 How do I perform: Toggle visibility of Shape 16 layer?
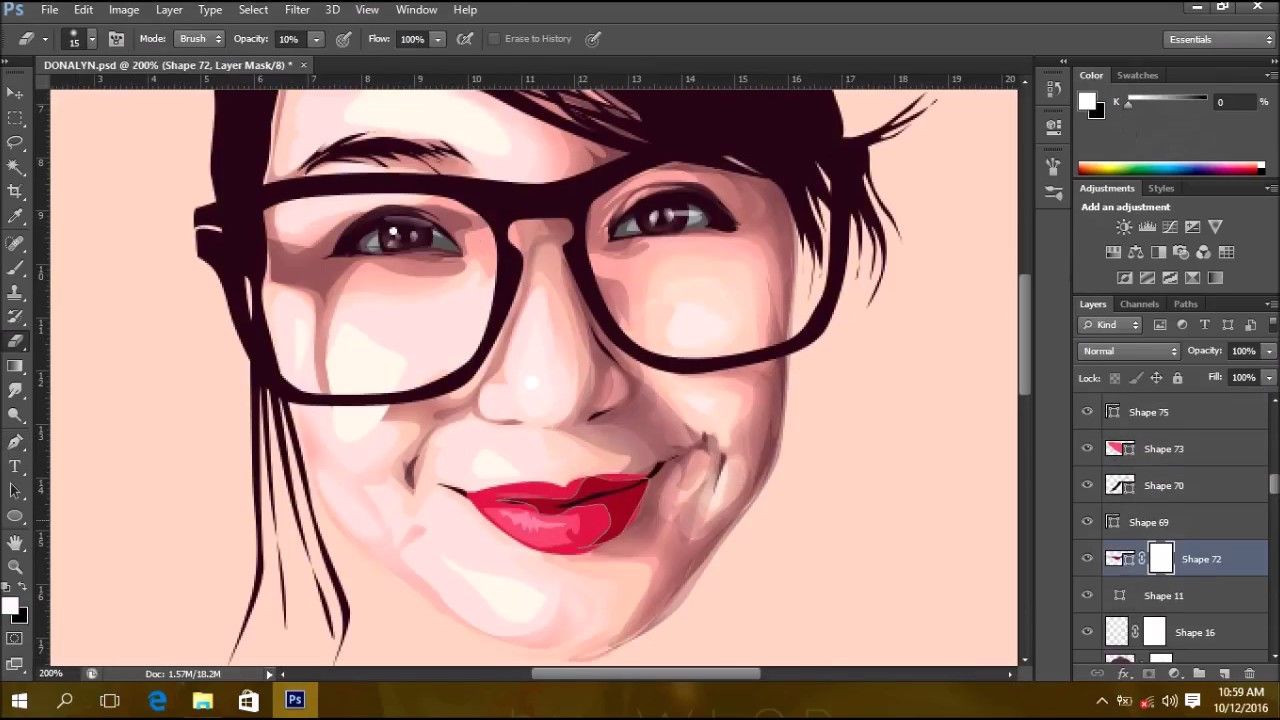1087,632
